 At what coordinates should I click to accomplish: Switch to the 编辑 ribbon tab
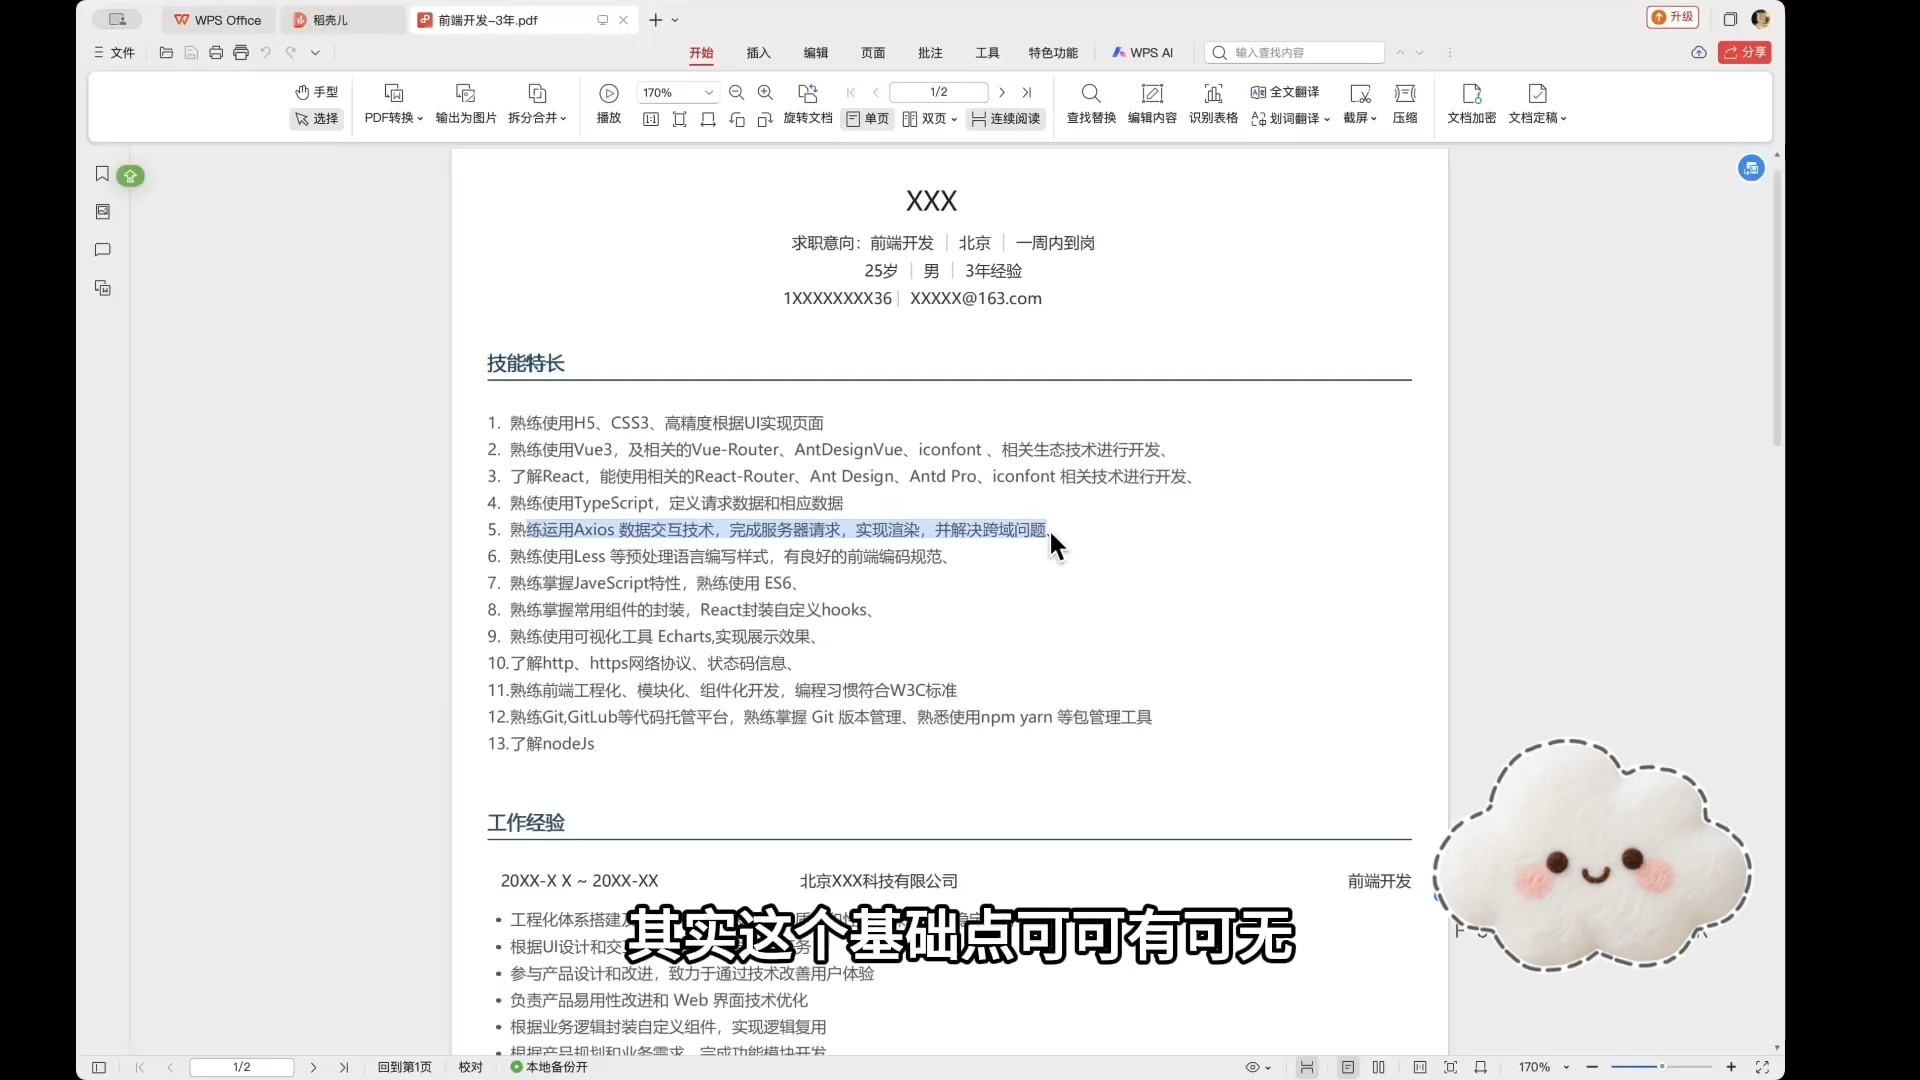(x=816, y=53)
